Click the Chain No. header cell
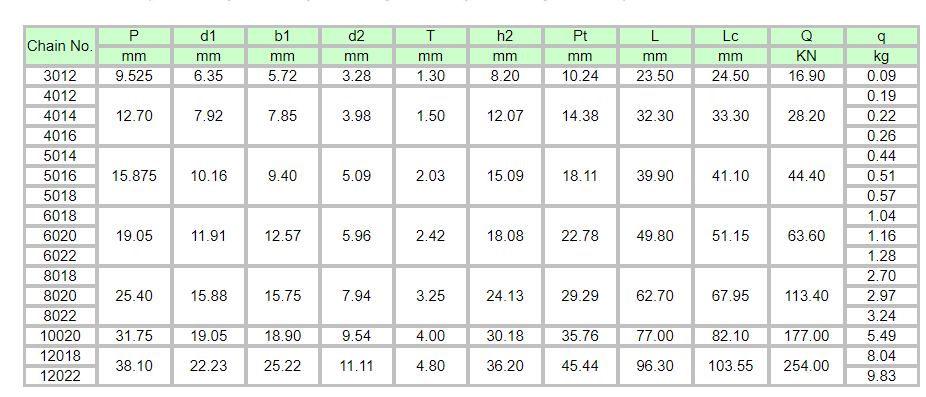This screenshot has width=926, height=397. (x=60, y=46)
